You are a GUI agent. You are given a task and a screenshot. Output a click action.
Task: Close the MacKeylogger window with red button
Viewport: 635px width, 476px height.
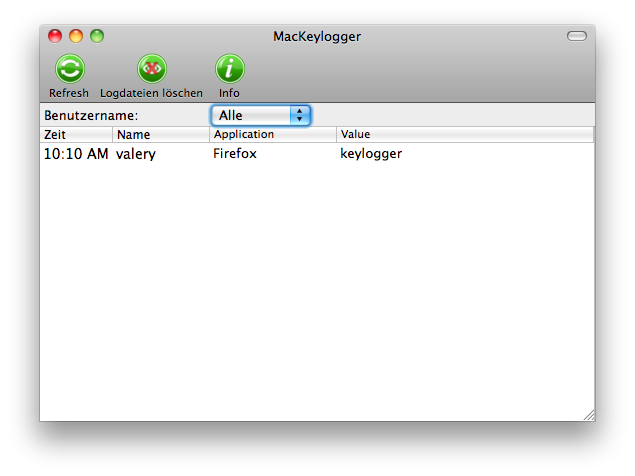(x=55, y=36)
